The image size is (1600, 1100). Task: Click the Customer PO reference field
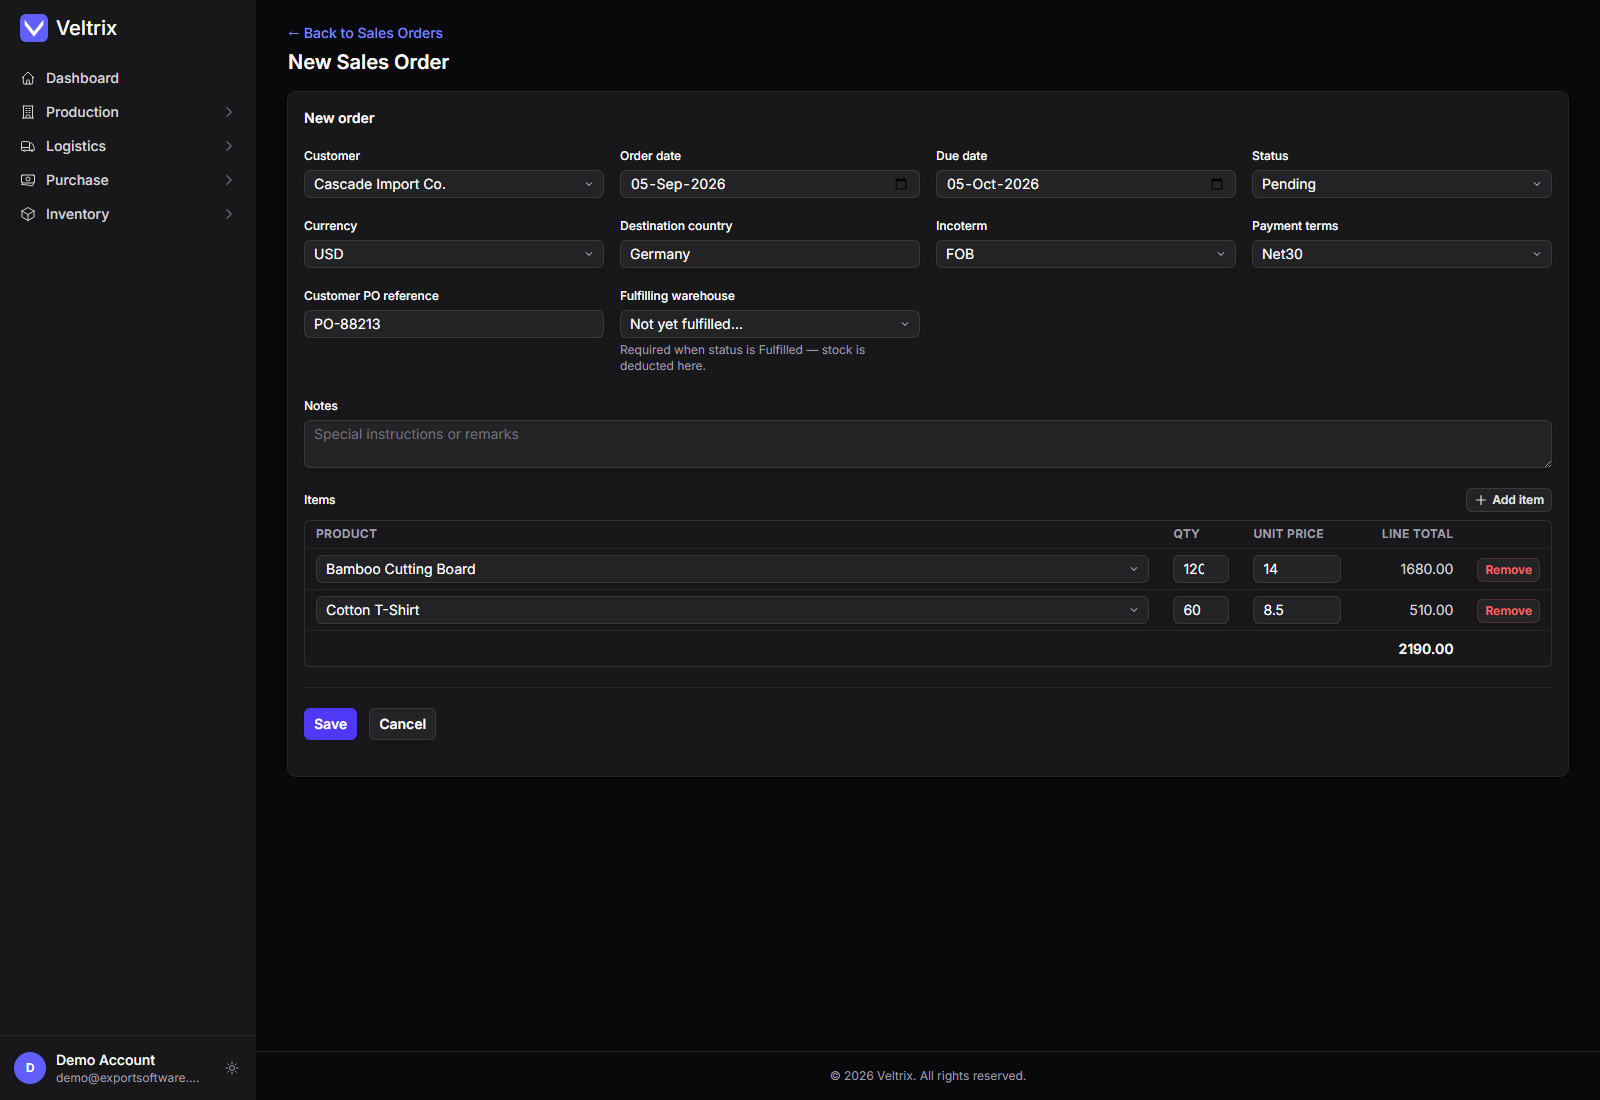[454, 324]
